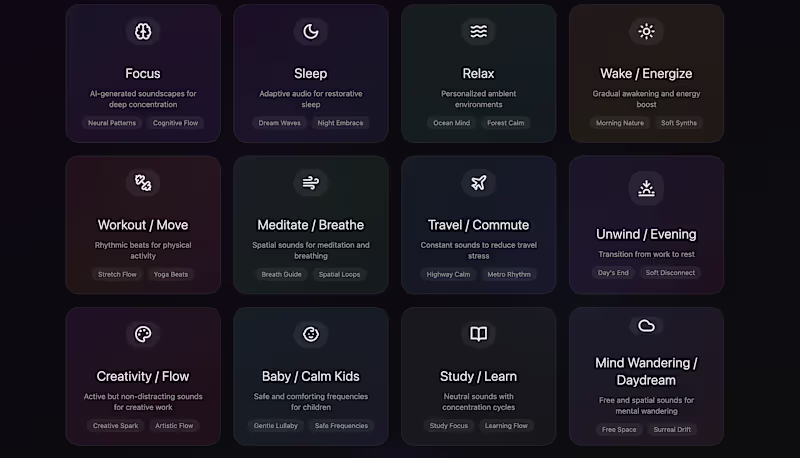Click the airplane icon on Travel / Commute

point(479,183)
